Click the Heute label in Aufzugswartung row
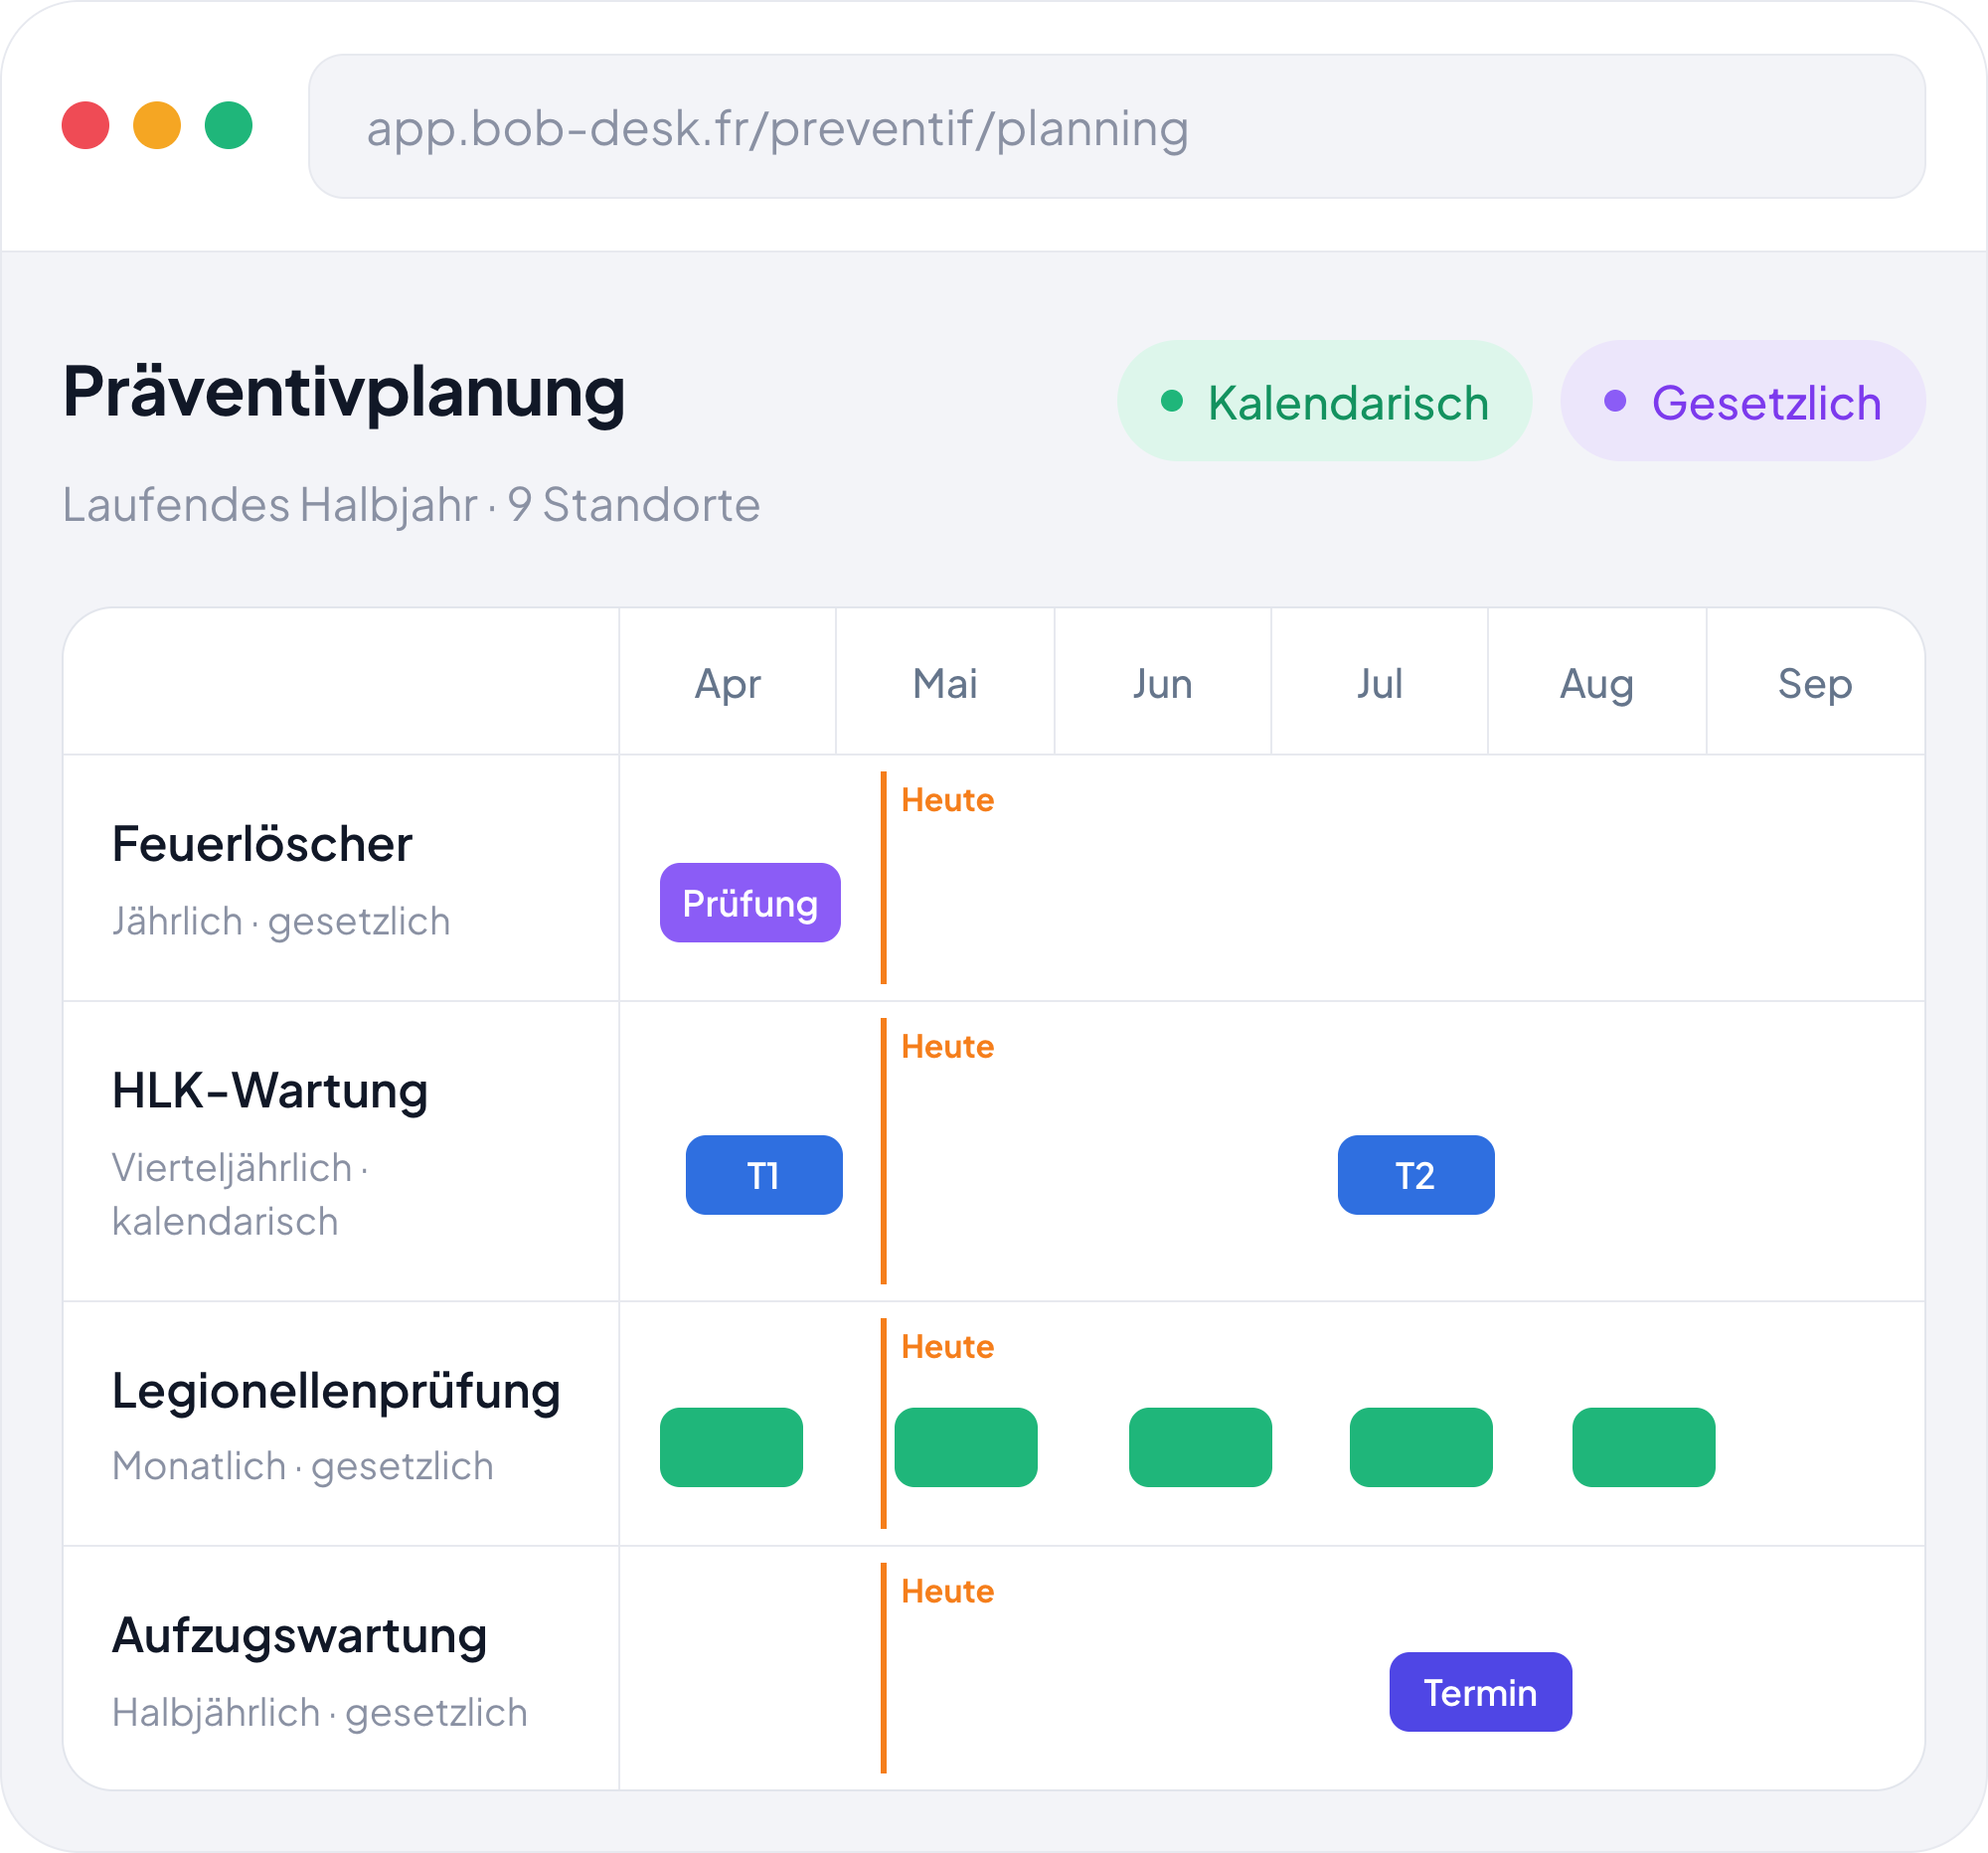1988x1853 pixels. click(947, 1591)
